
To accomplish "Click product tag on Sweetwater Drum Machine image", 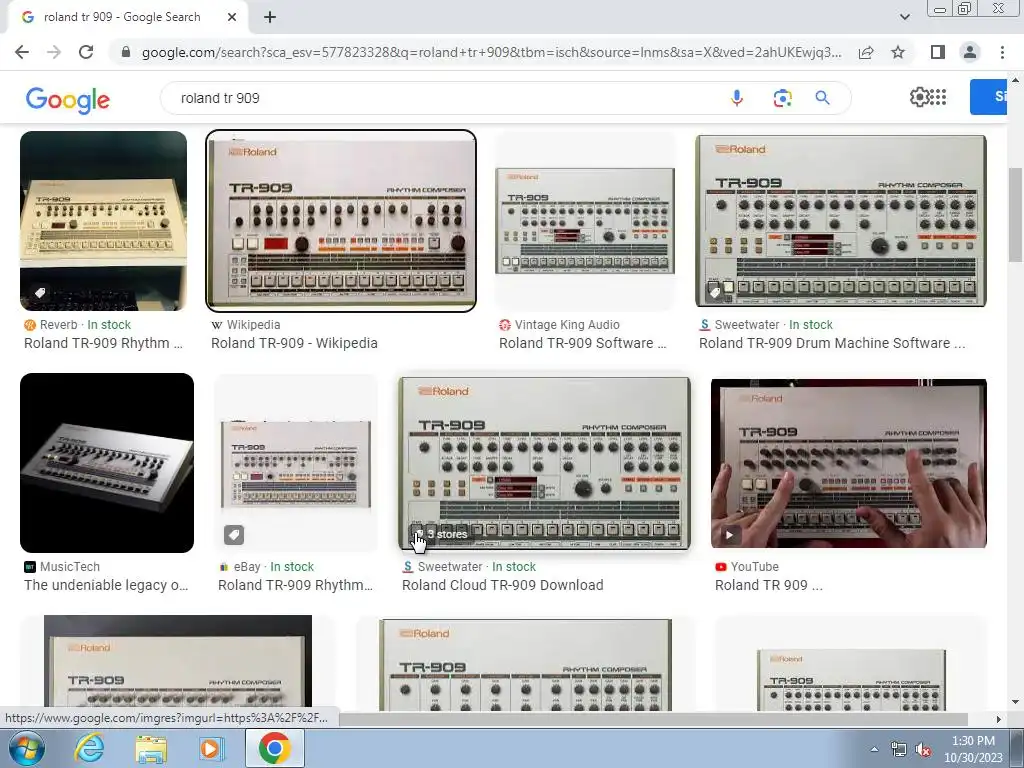I will click(715, 291).
